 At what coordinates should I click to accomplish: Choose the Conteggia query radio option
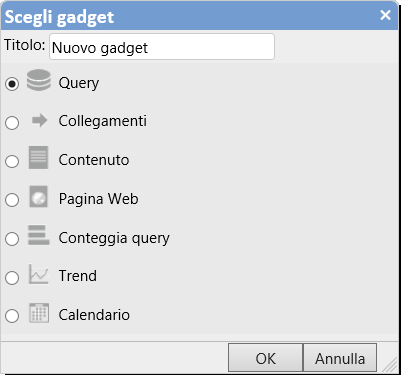pos(12,239)
